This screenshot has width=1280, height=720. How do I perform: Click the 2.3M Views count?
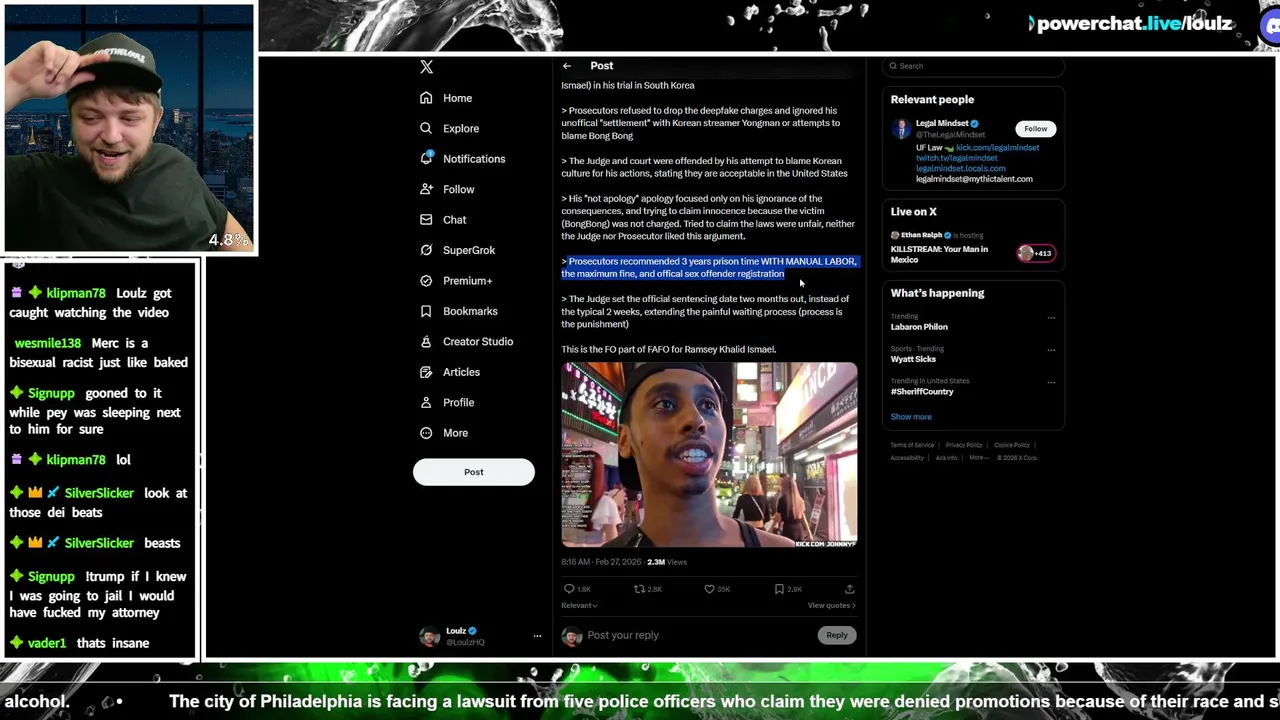tap(667, 562)
